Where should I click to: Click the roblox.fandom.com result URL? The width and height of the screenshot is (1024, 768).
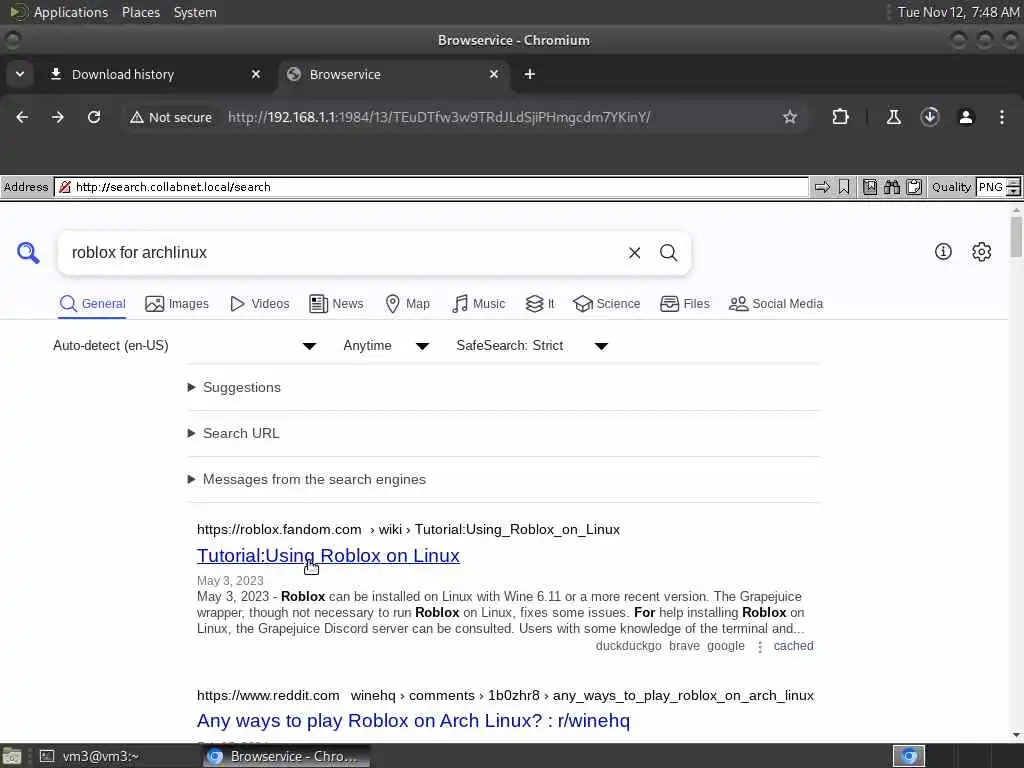(x=408, y=529)
